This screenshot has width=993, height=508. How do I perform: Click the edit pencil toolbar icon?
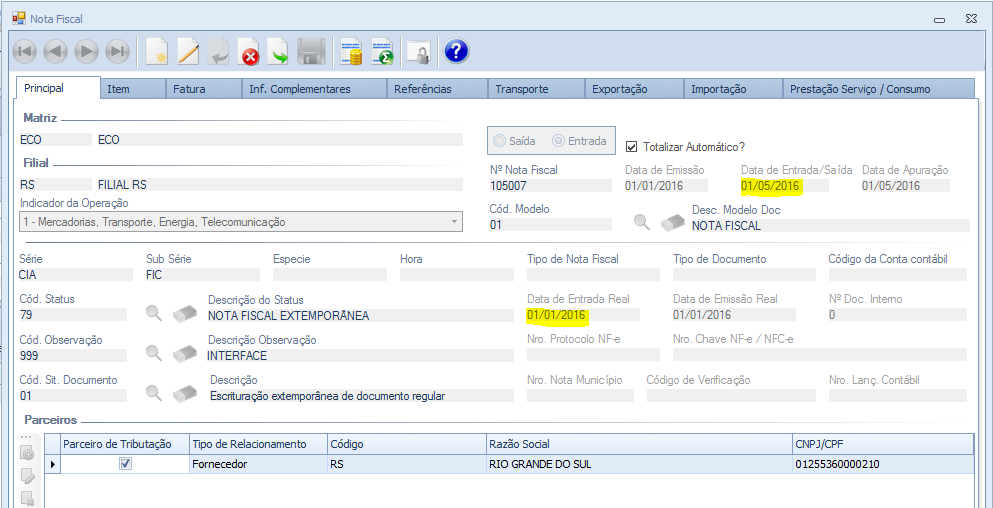[188, 51]
